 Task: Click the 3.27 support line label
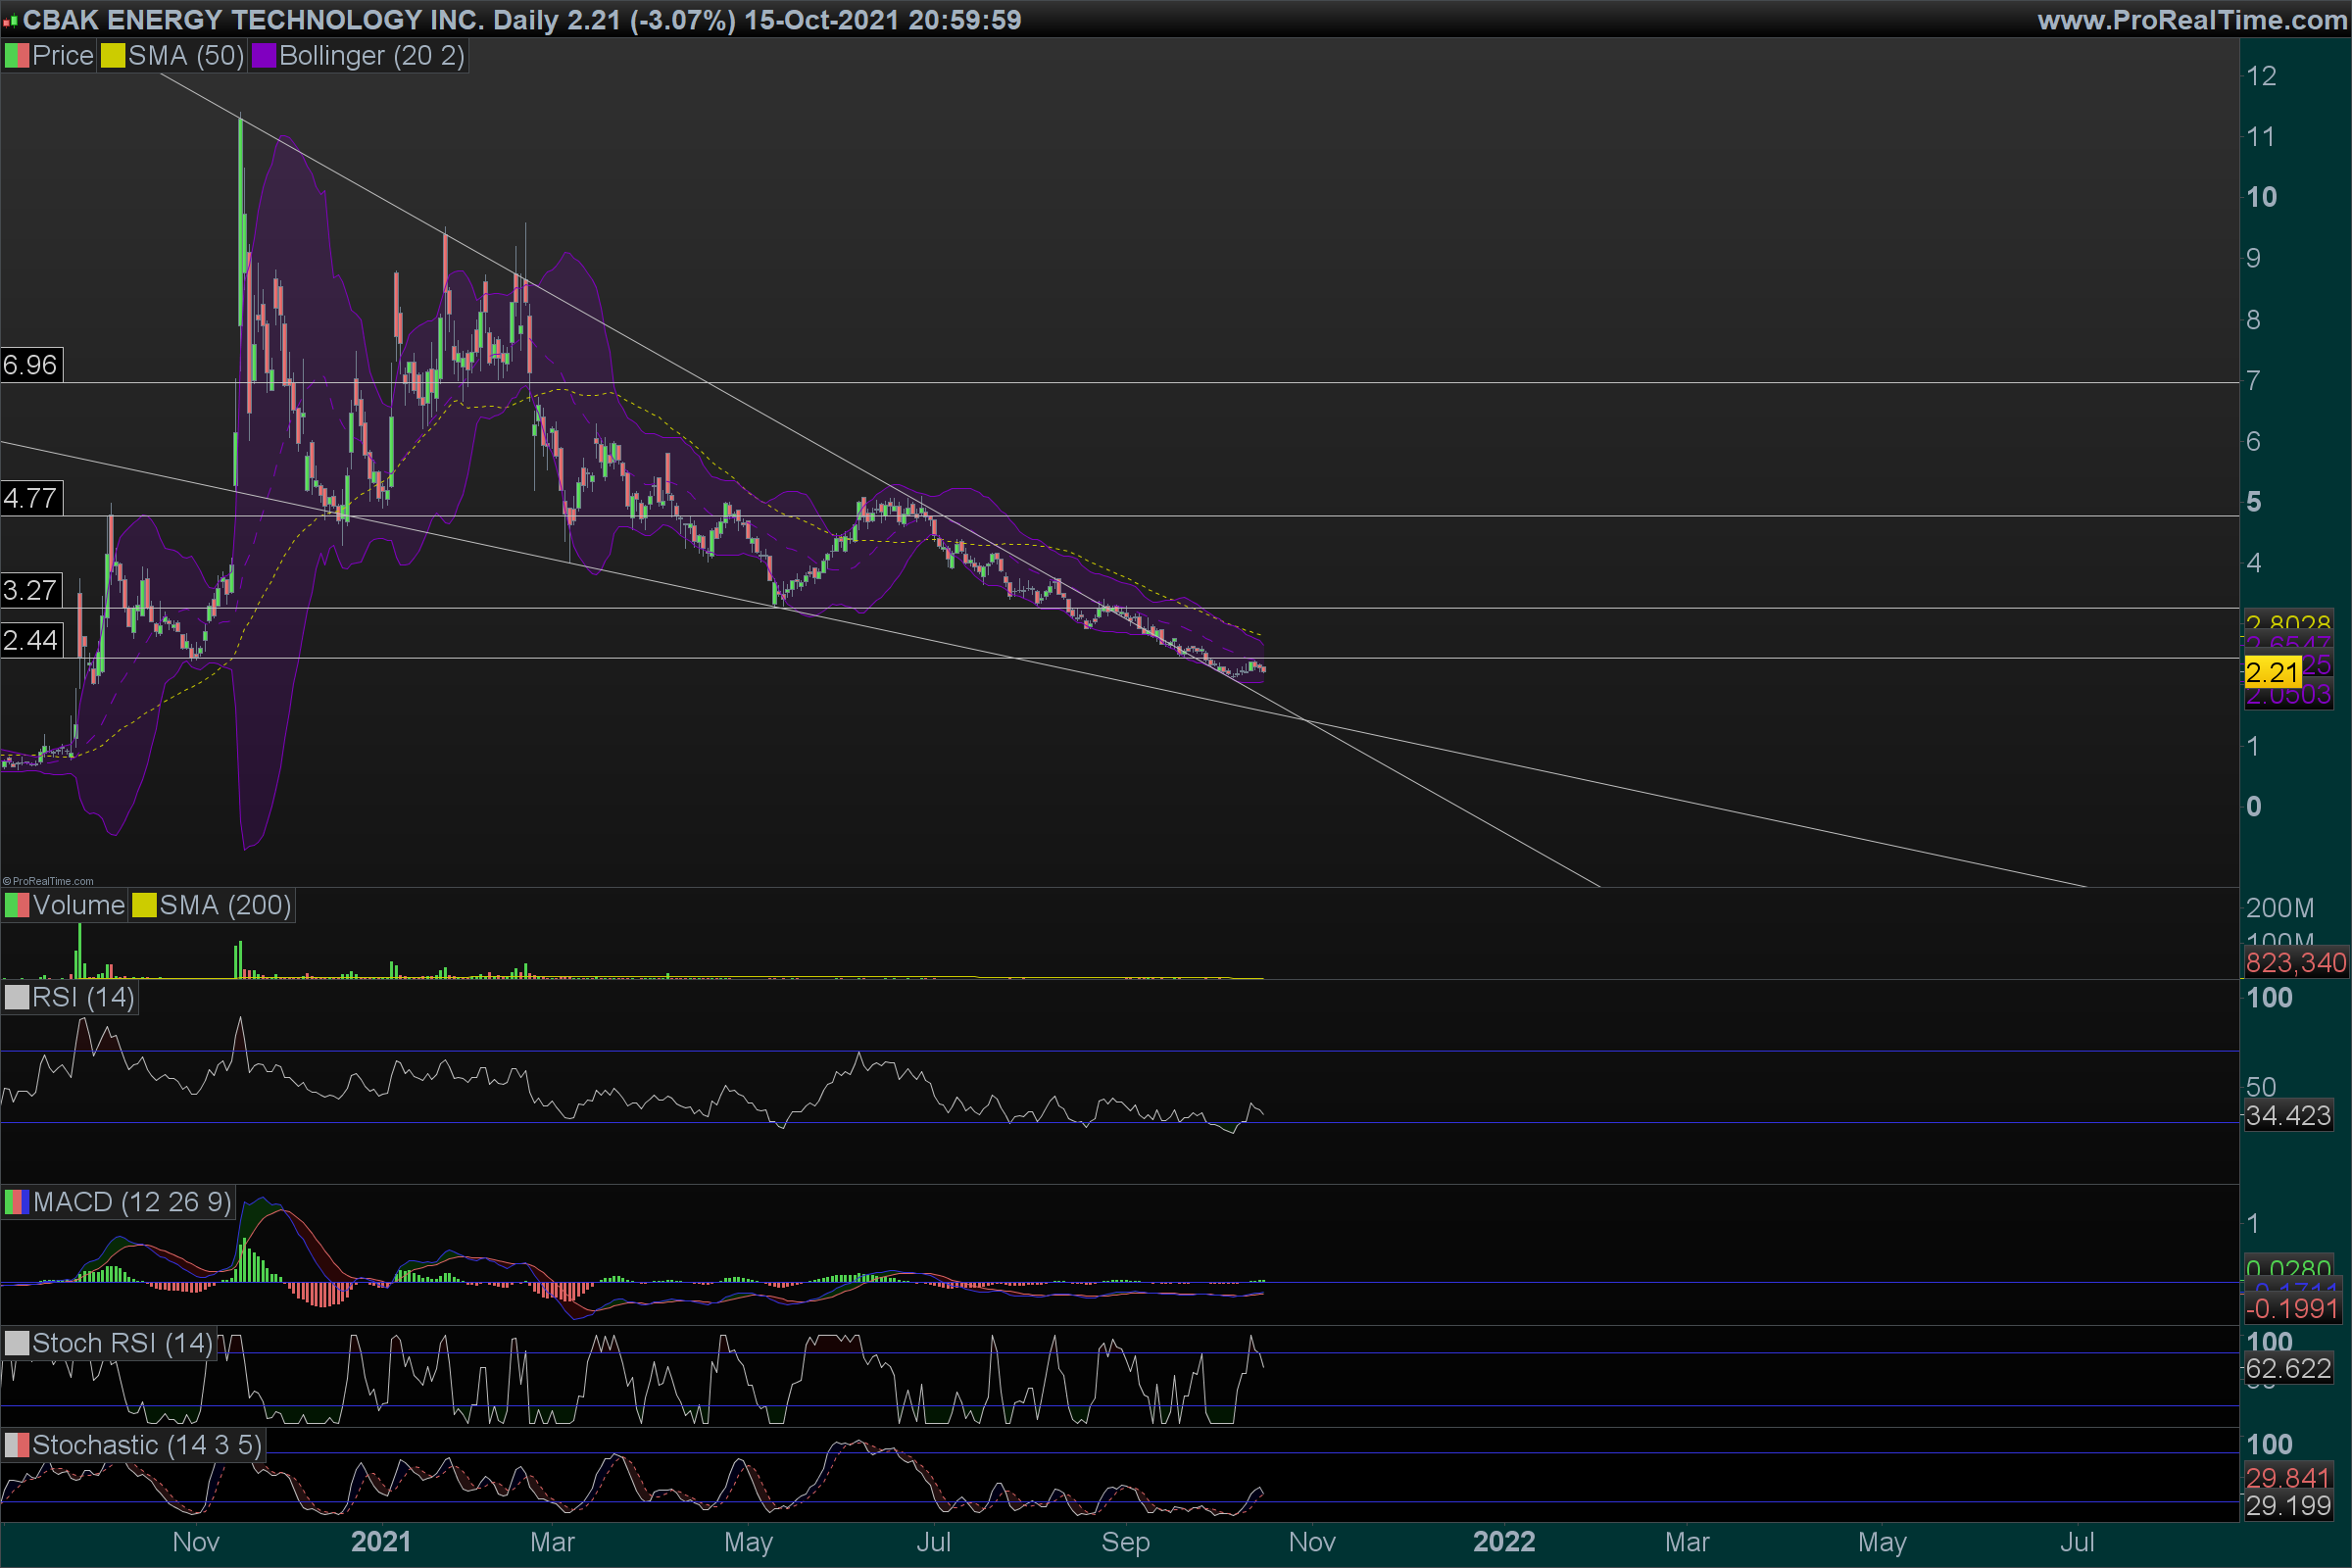31,590
